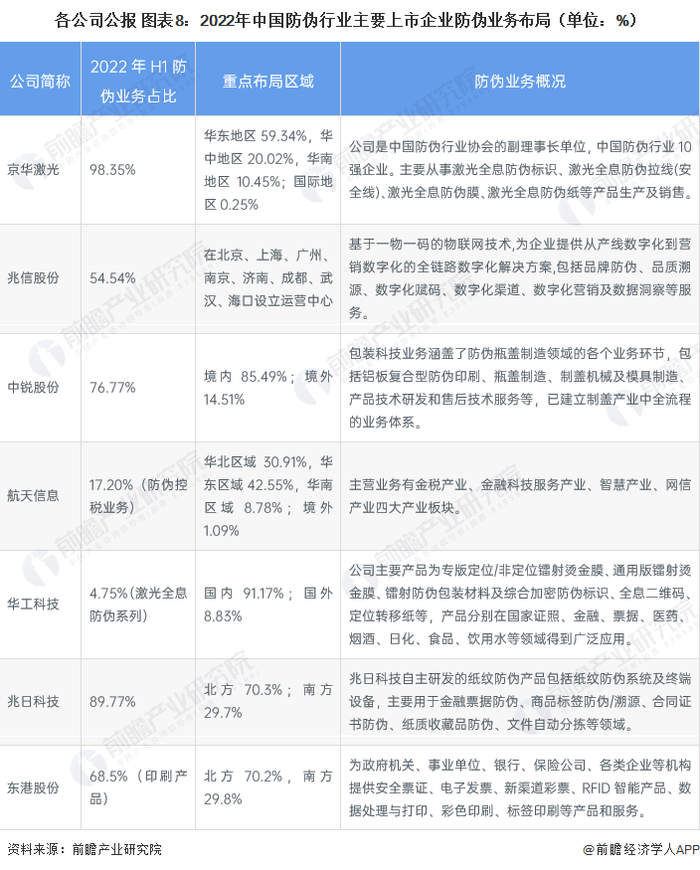Click the 兆日科技自主研发 overview text
700x870 pixels.
tap(520, 702)
